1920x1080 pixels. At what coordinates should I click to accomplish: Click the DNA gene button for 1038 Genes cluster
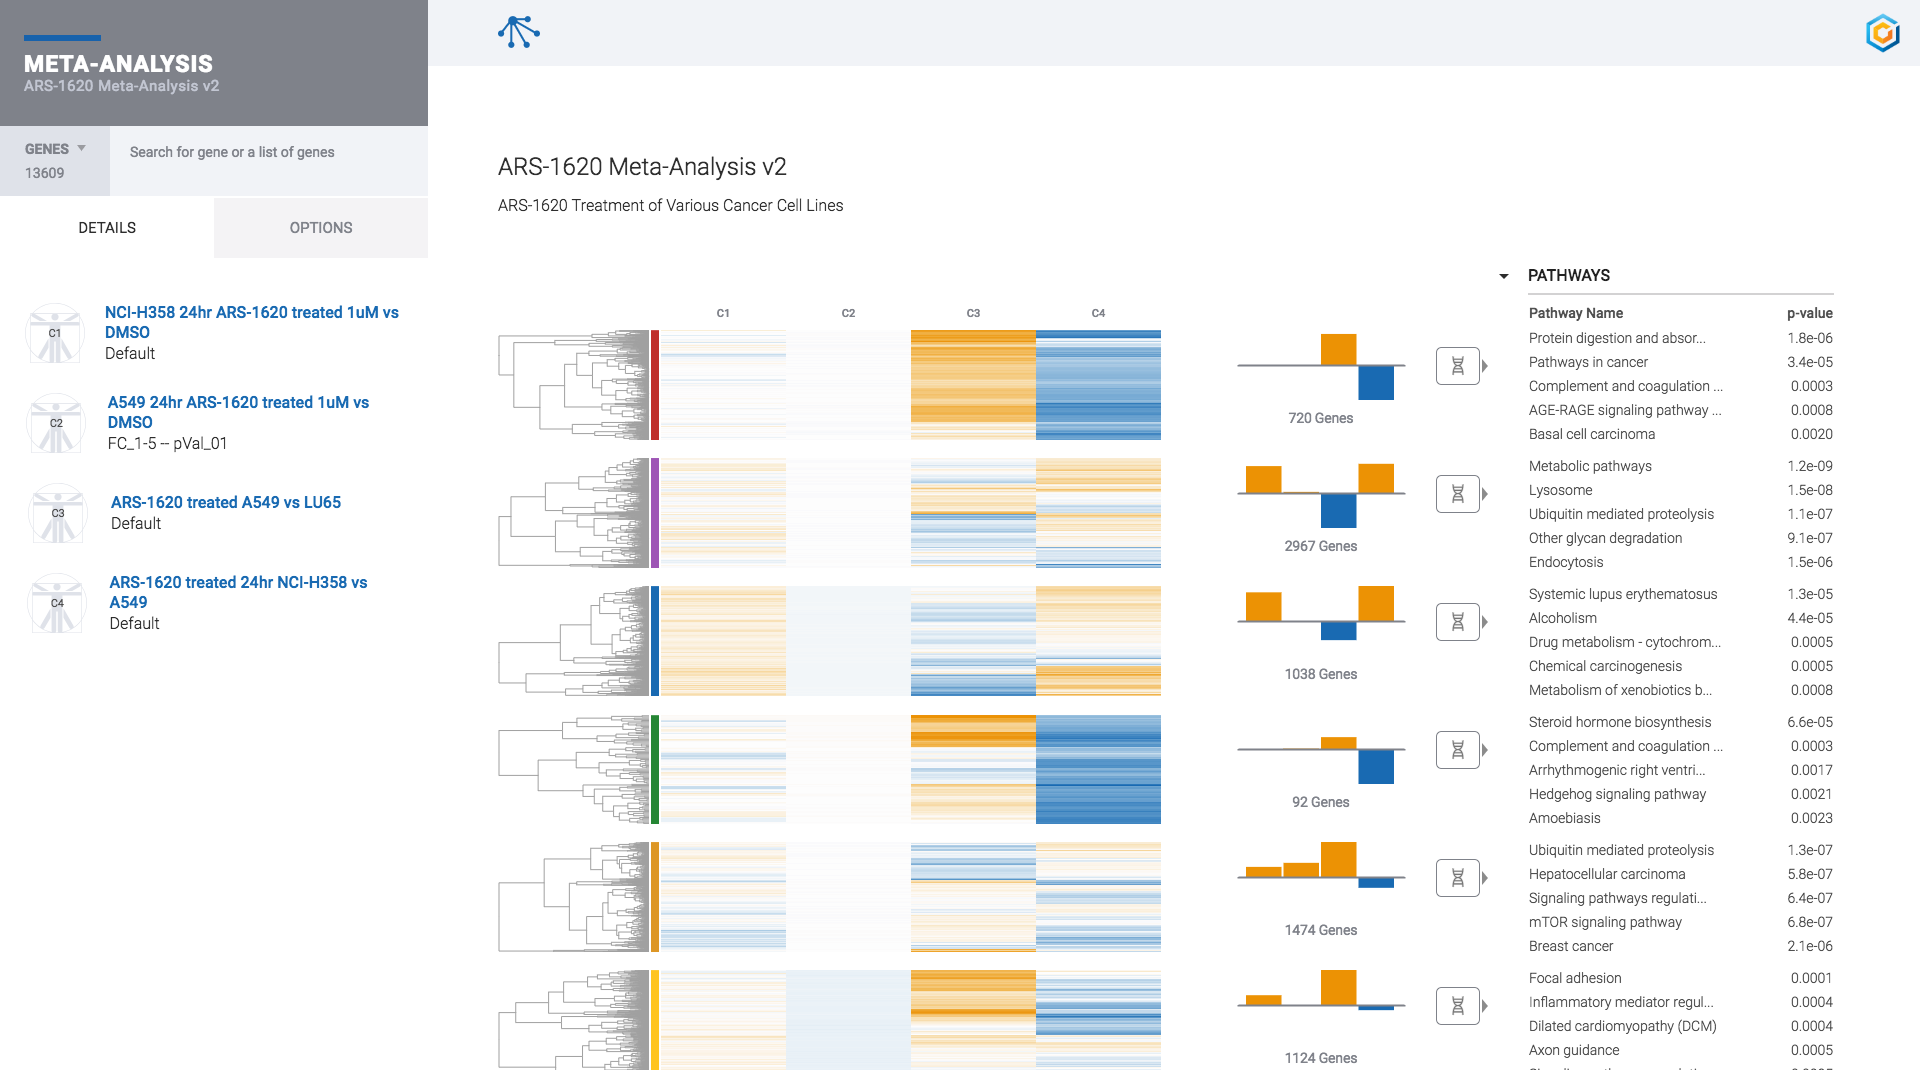click(x=1457, y=622)
